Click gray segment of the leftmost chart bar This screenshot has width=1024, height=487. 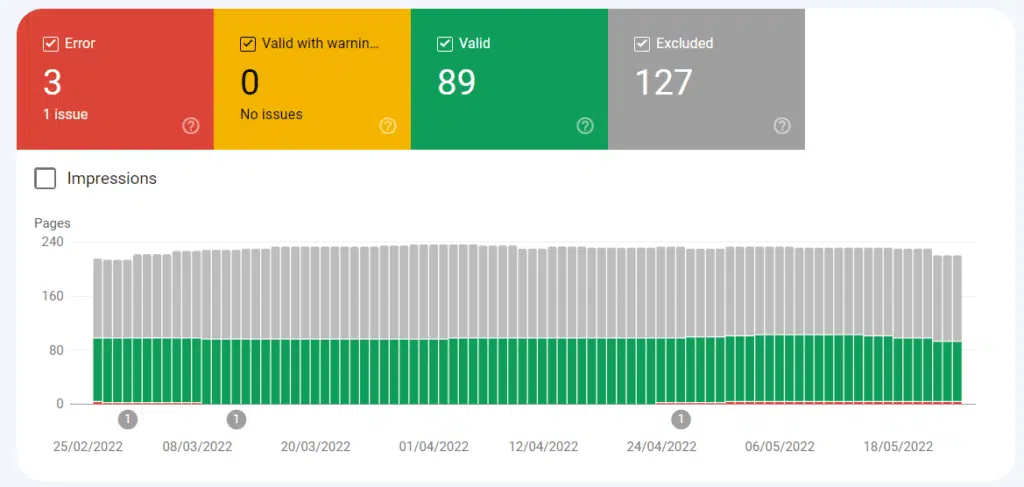click(97, 298)
